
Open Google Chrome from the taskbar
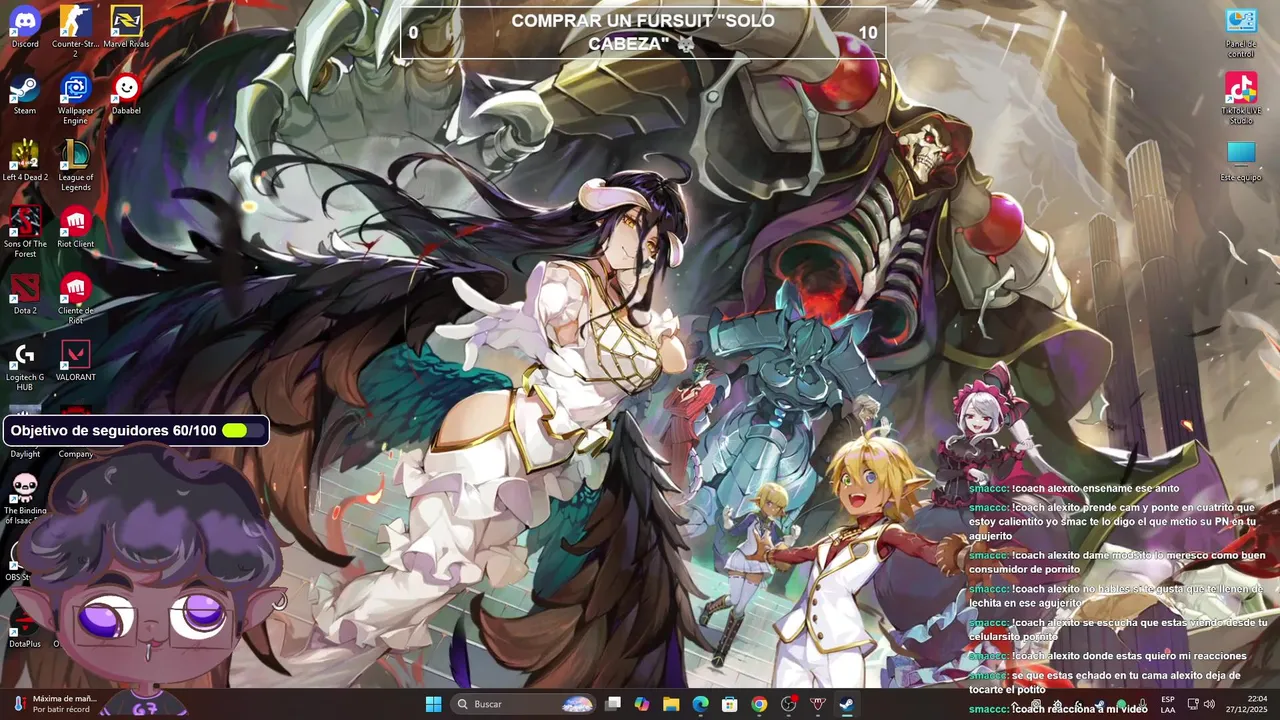pos(759,704)
